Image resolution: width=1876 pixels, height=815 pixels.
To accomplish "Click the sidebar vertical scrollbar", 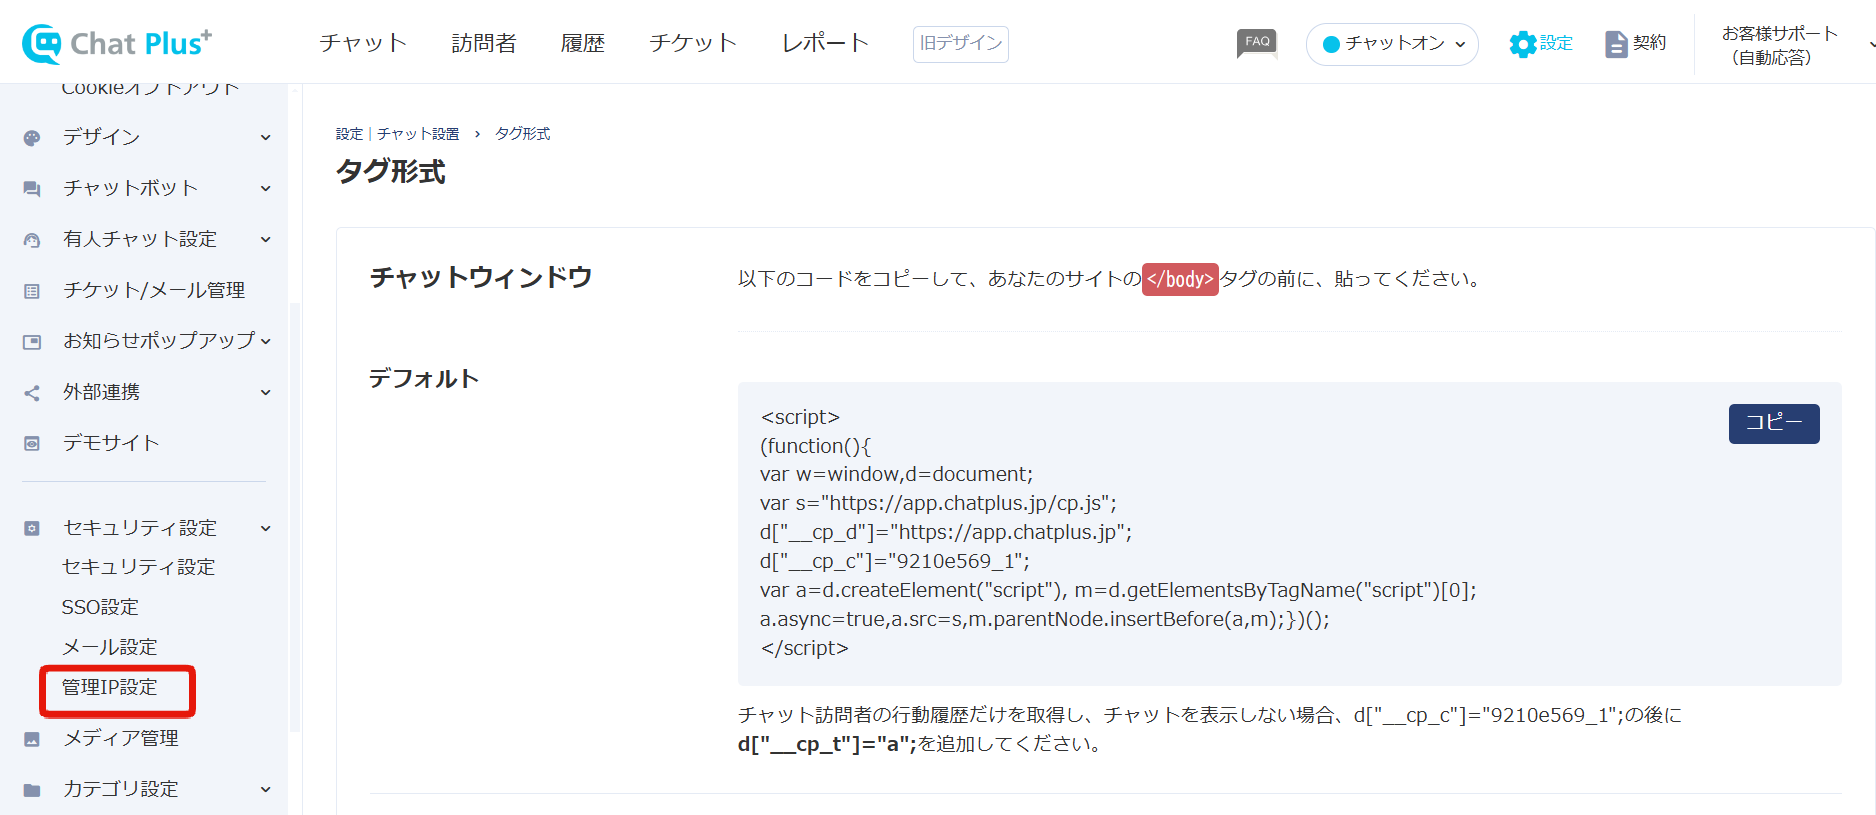I will point(295,515).
